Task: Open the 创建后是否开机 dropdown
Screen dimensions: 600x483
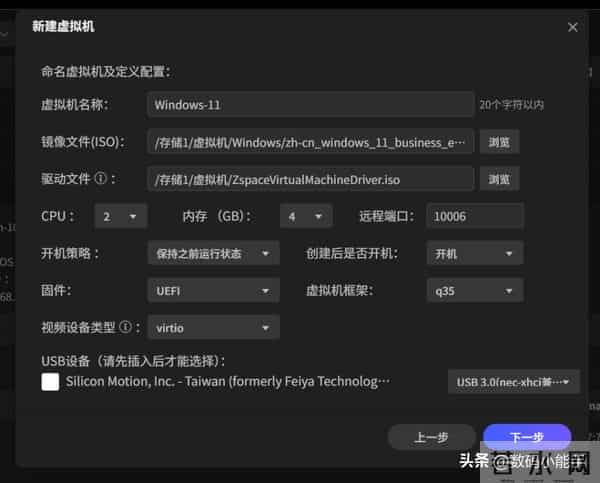Action: pos(475,253)
